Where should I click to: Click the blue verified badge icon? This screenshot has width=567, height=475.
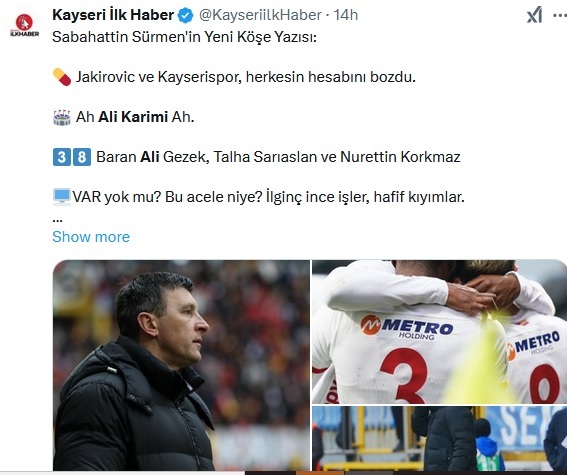pos(186,16)
